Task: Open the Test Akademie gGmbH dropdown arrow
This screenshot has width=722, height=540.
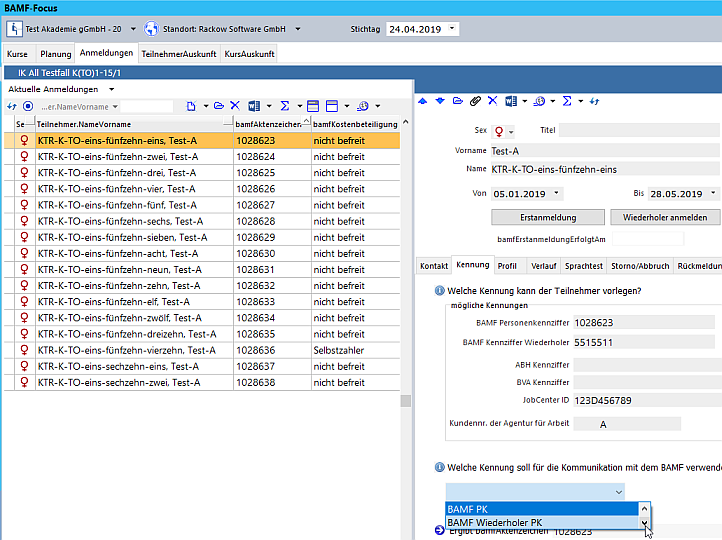Action: click(x=133, y=29)
